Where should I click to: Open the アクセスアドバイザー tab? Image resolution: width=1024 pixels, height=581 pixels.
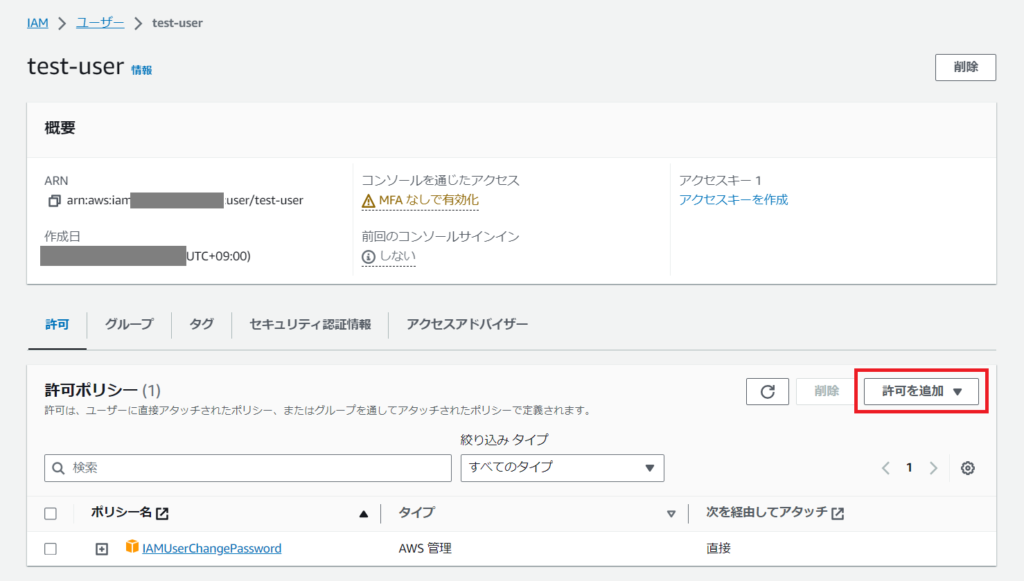(467, 324)
